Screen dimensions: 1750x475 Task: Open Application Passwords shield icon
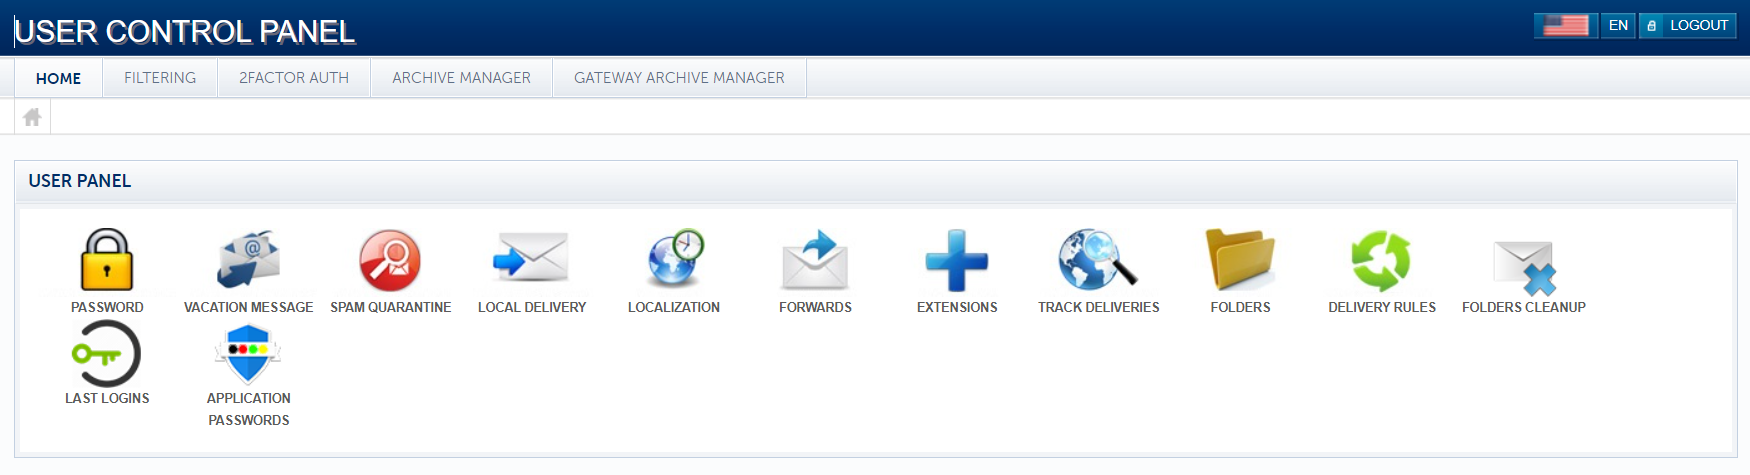coord(248,354)
